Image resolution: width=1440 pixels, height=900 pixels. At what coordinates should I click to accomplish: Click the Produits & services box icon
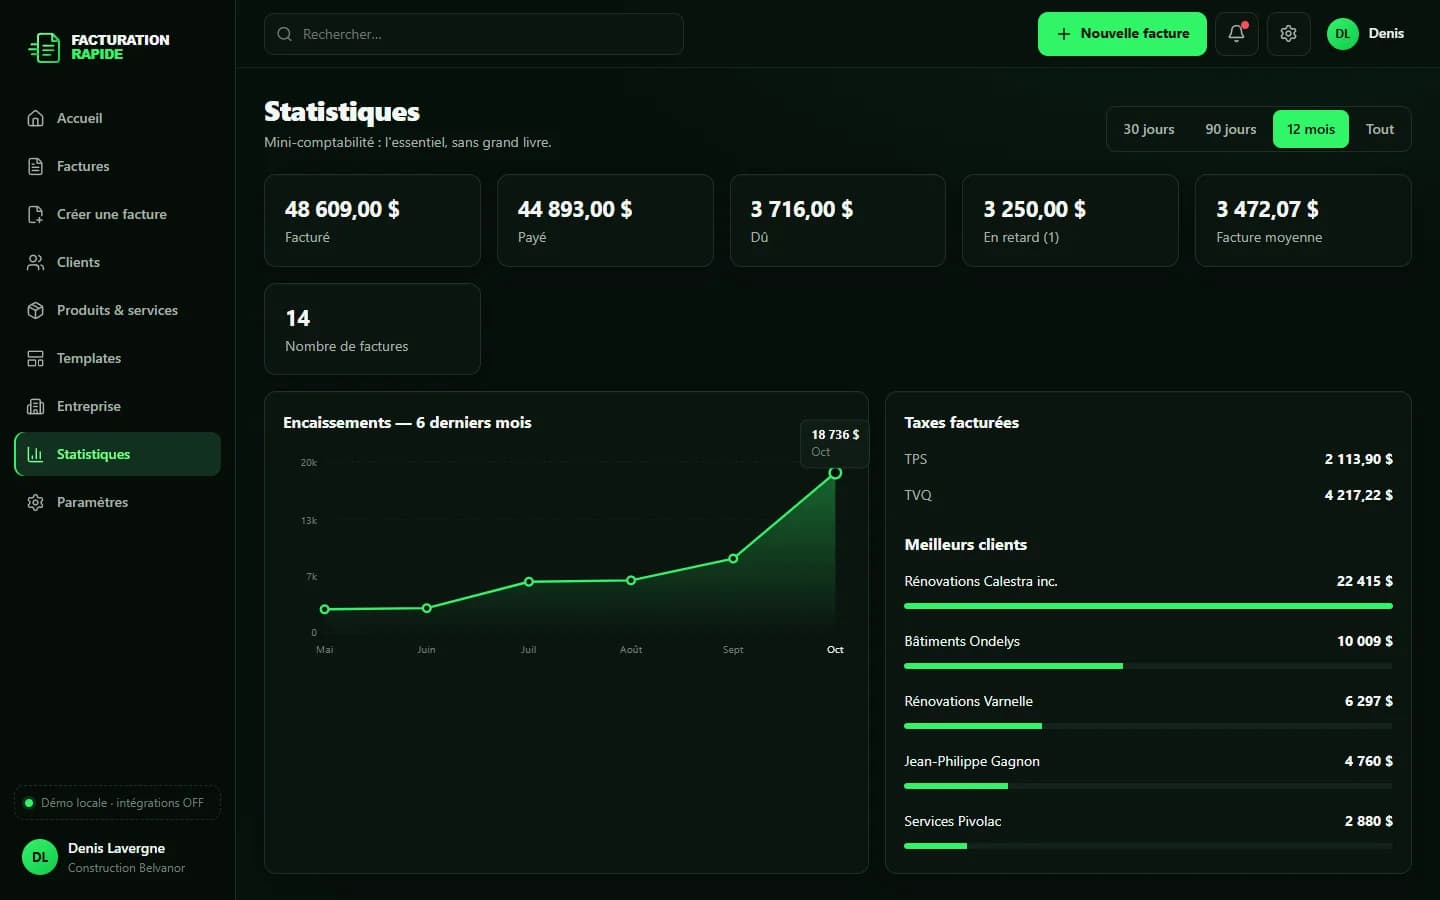pos(36,310)
